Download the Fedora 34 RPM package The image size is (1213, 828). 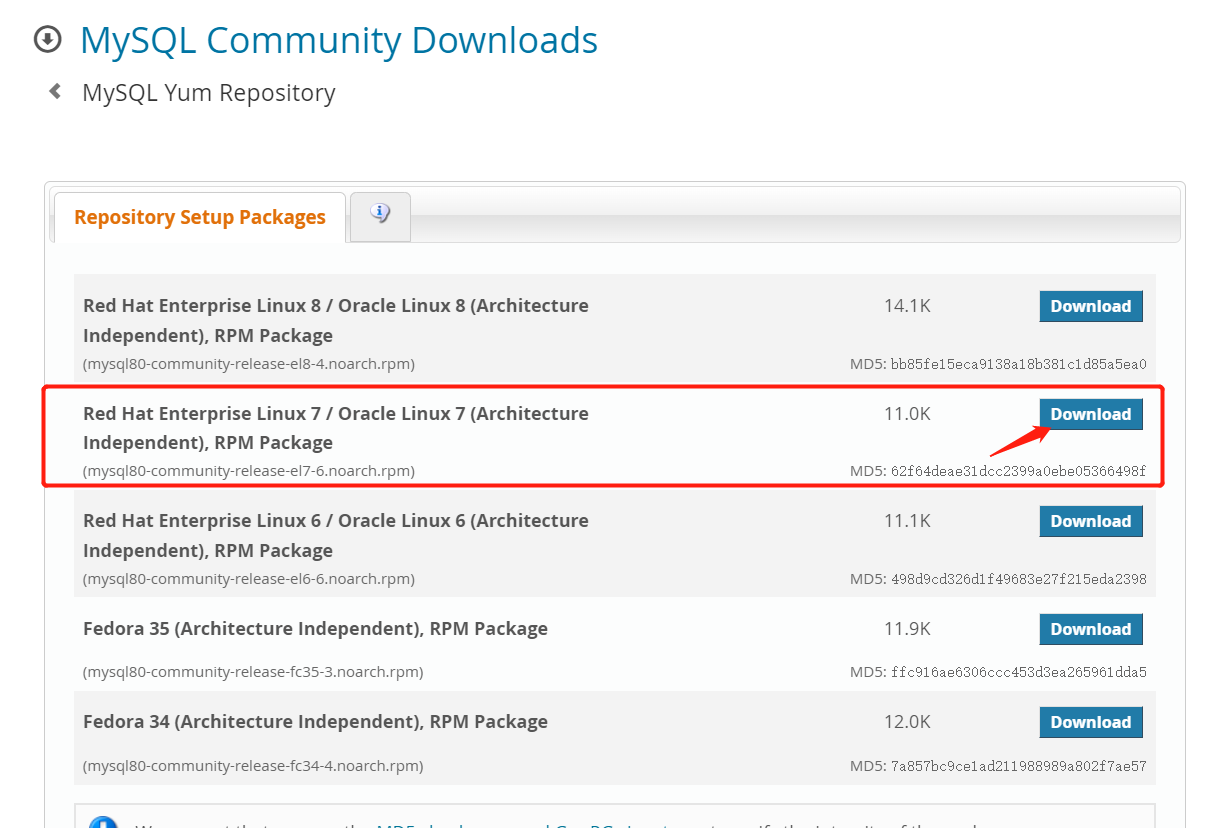1091,722
